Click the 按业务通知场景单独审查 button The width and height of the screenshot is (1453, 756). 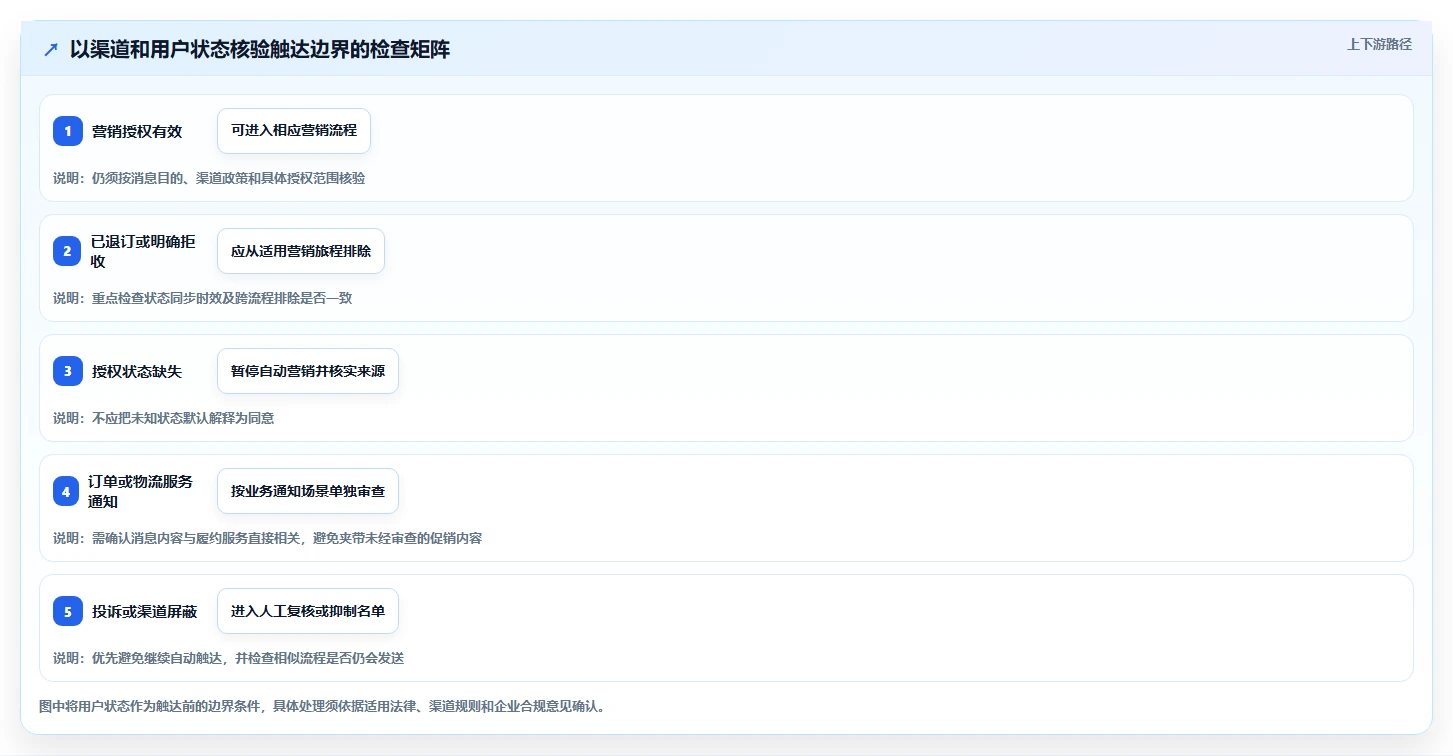pyautogui.click(x=308, y=491)
